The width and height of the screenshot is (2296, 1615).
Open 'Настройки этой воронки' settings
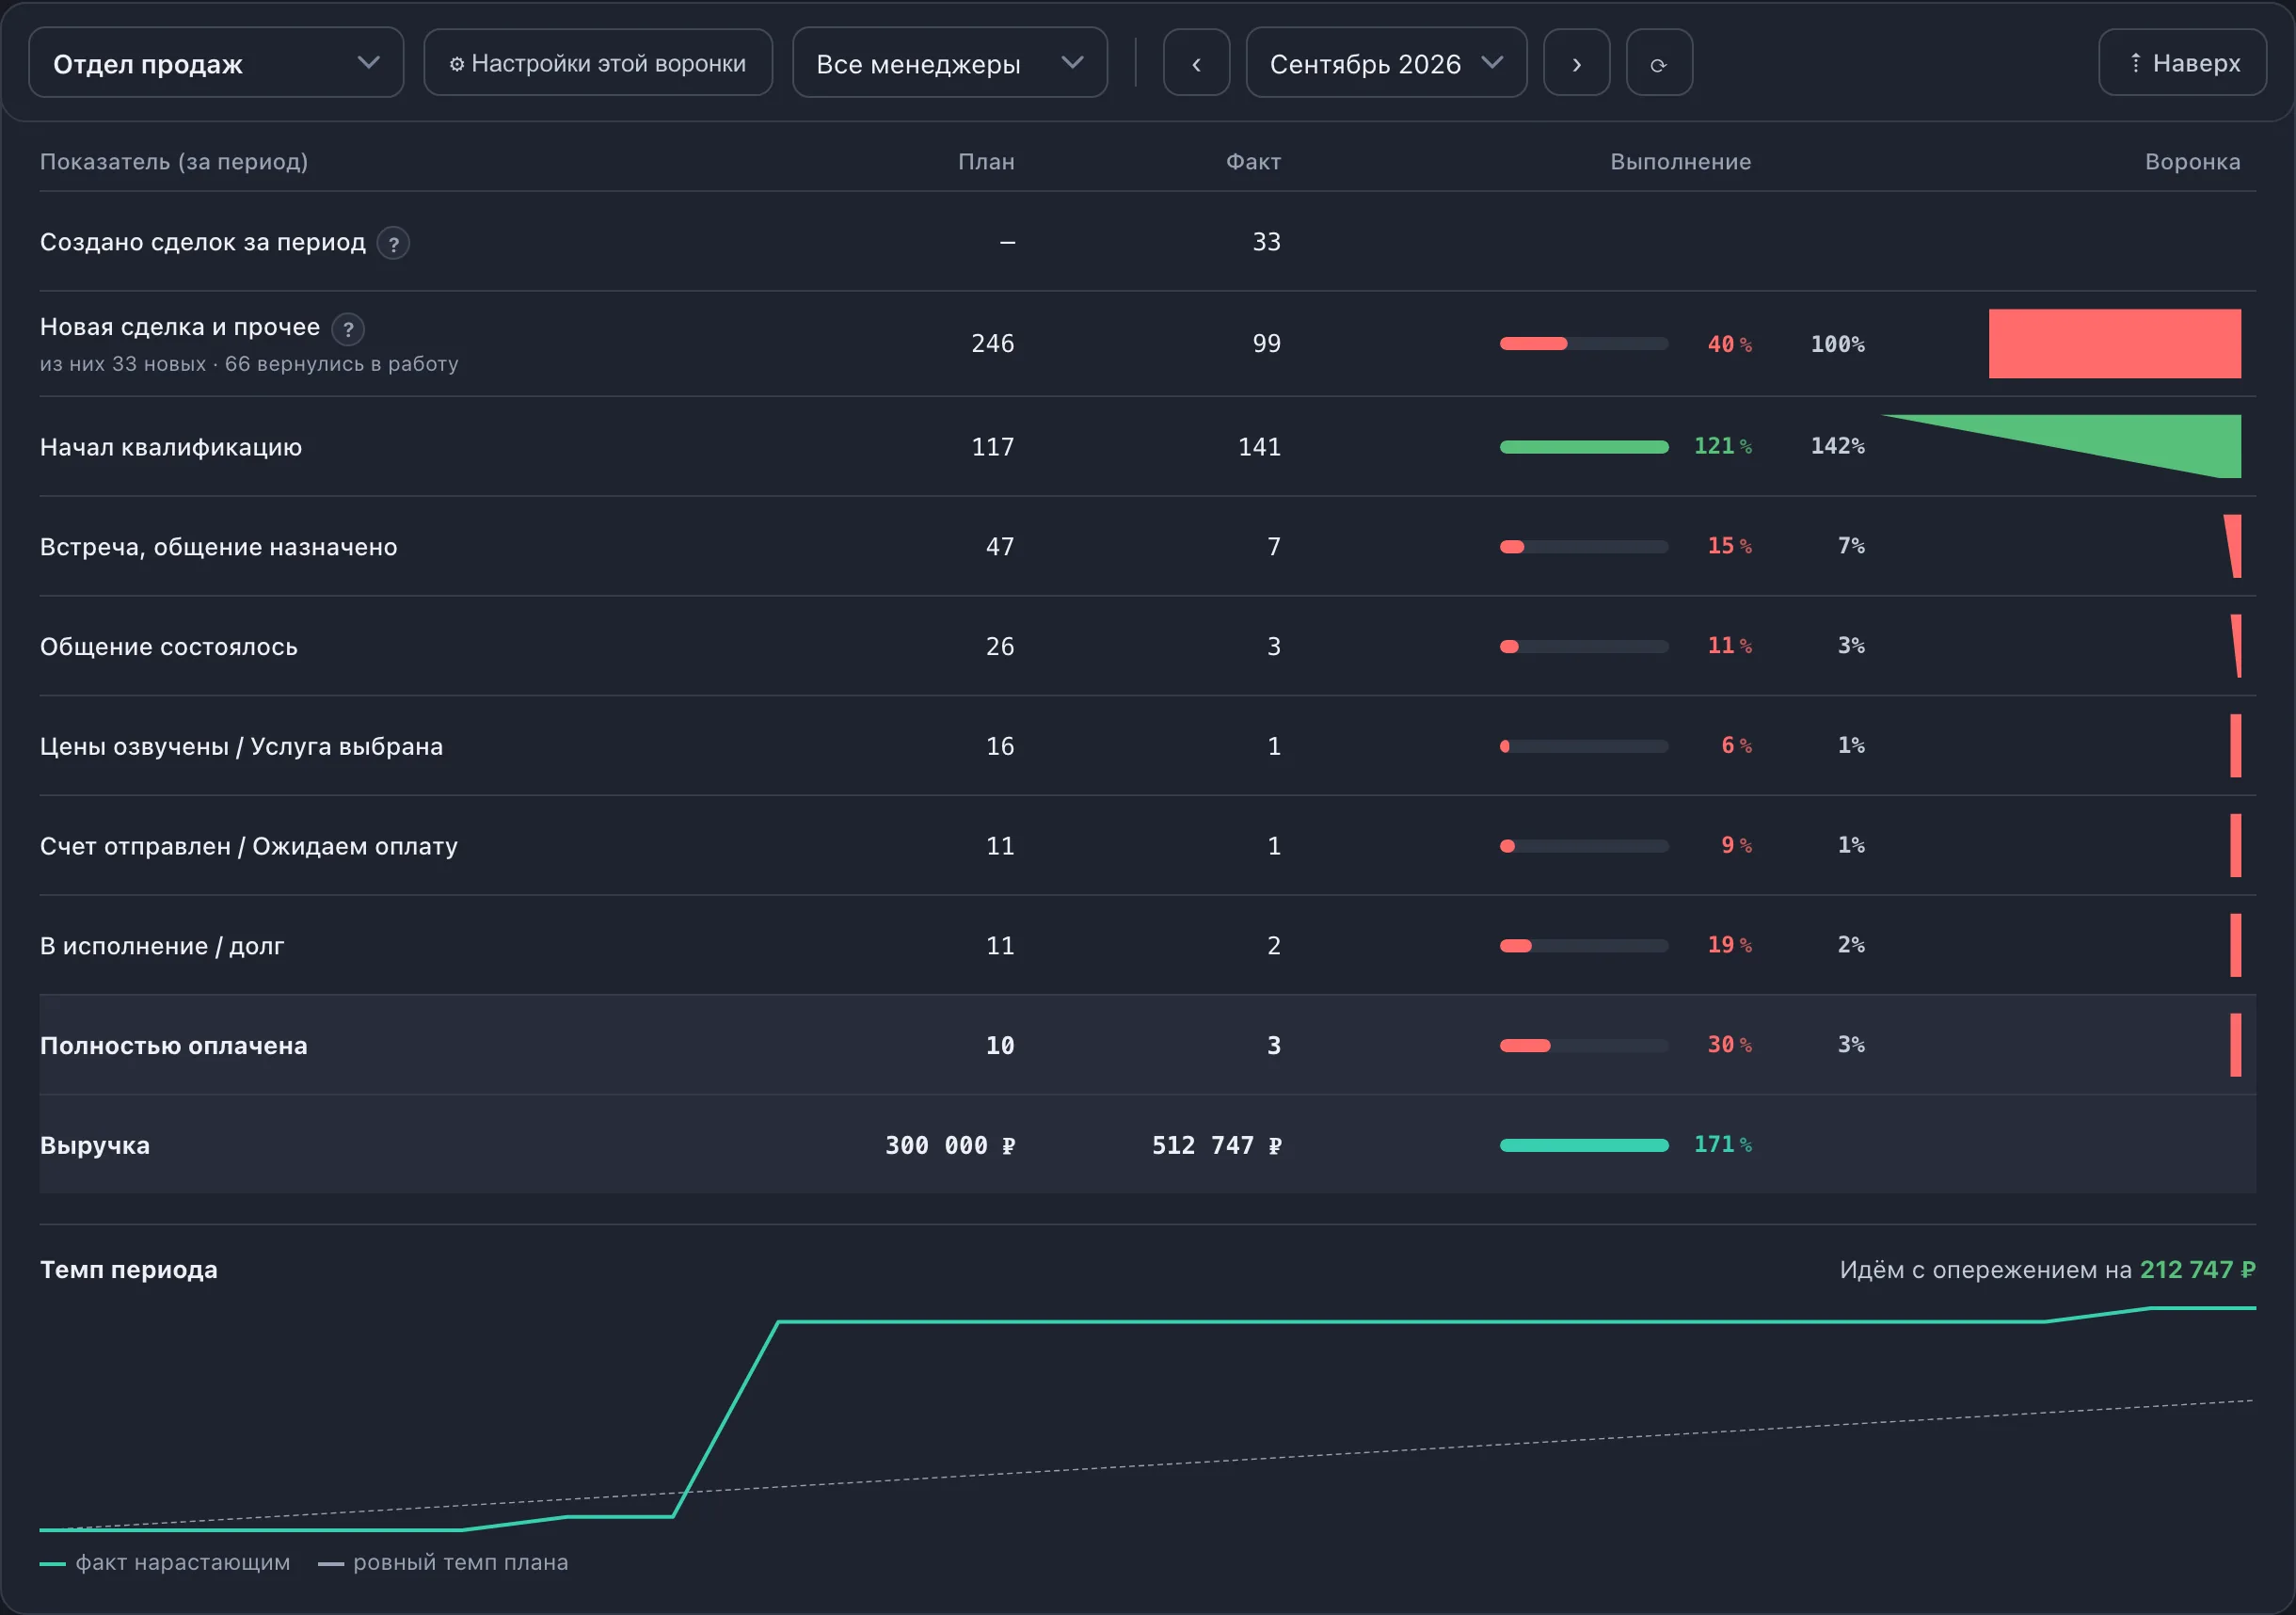click(598, 63)
